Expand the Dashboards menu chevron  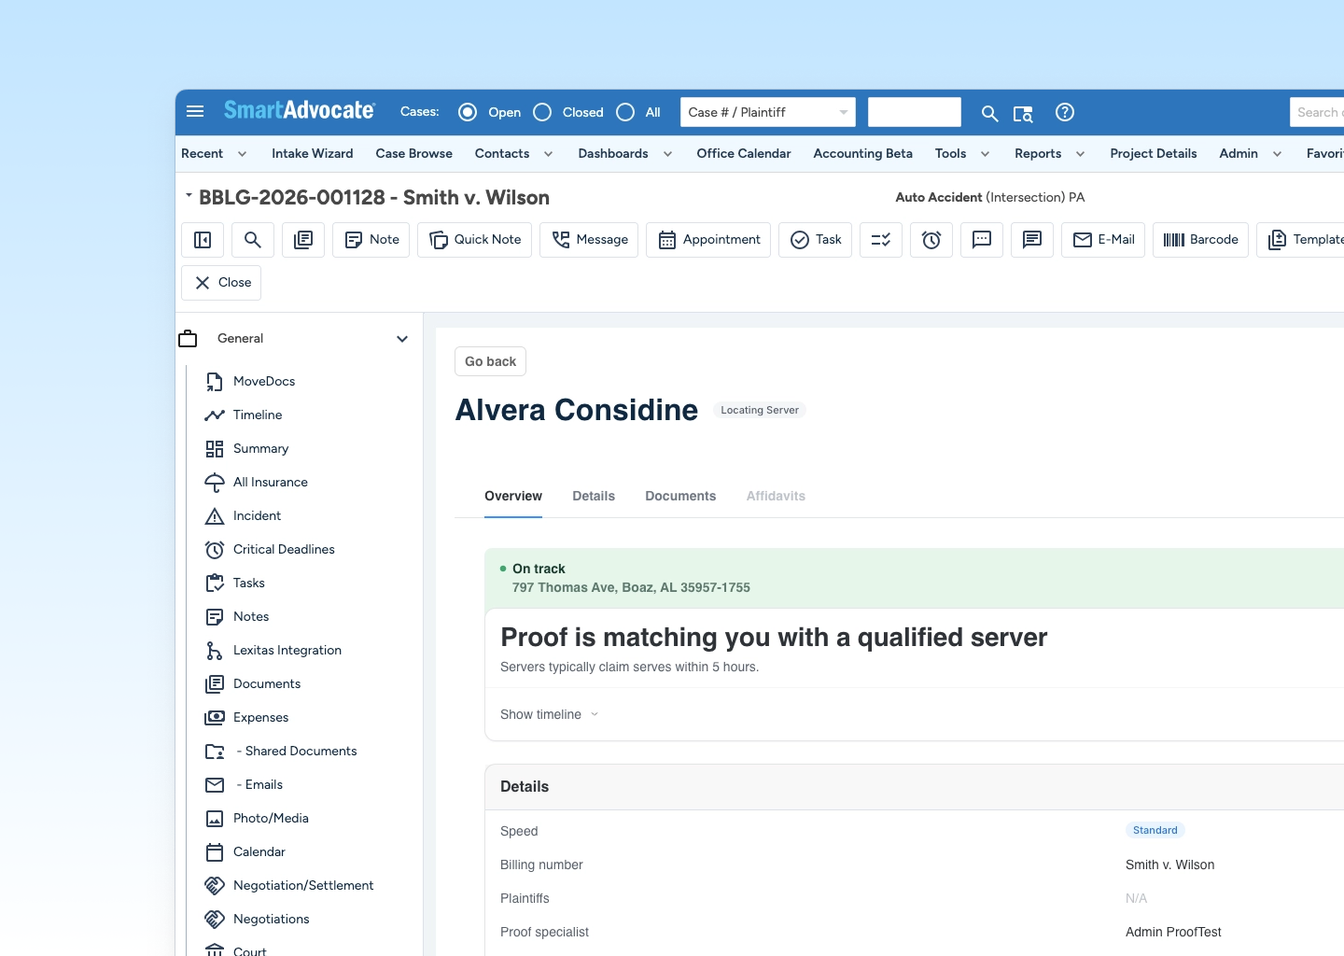tap(668, 154)
